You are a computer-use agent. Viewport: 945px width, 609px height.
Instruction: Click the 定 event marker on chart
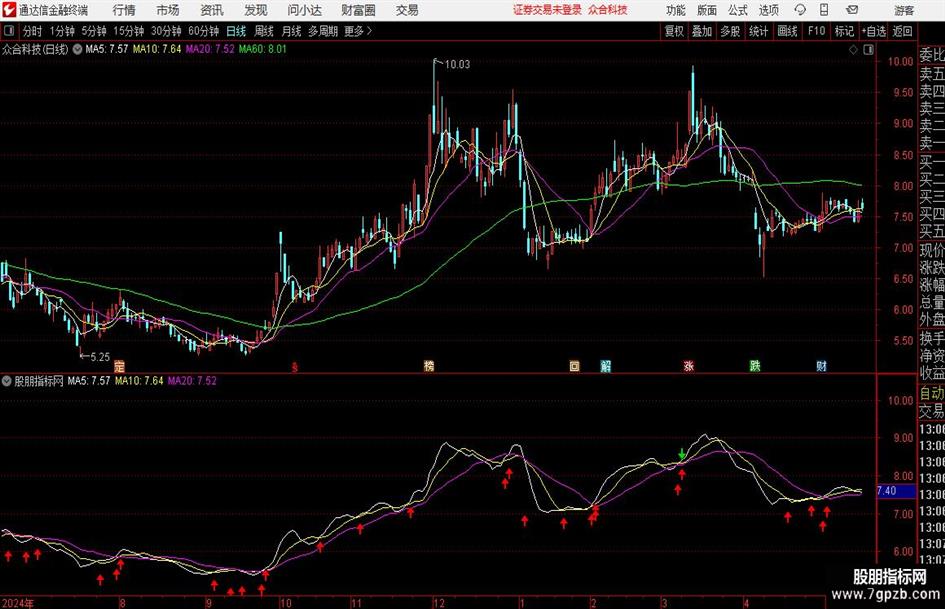pyautogui.click(x=119, y=366)
